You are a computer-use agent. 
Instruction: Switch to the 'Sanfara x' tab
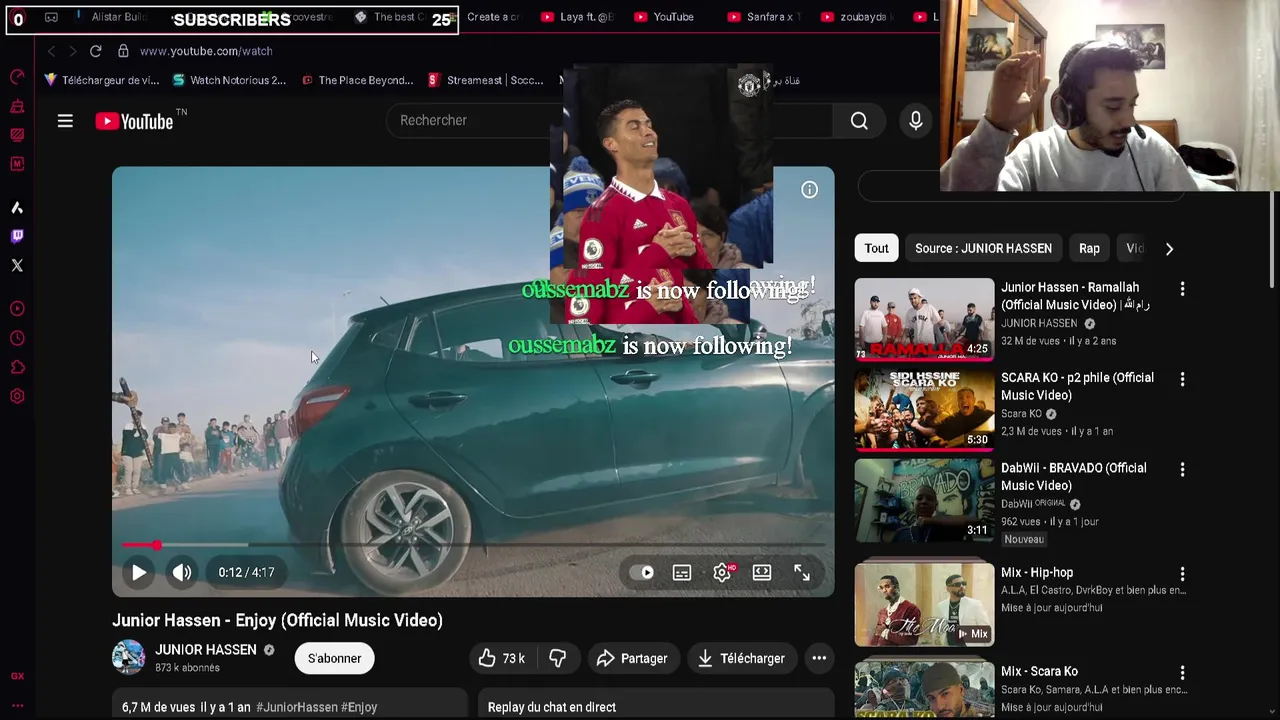(765, 17)
